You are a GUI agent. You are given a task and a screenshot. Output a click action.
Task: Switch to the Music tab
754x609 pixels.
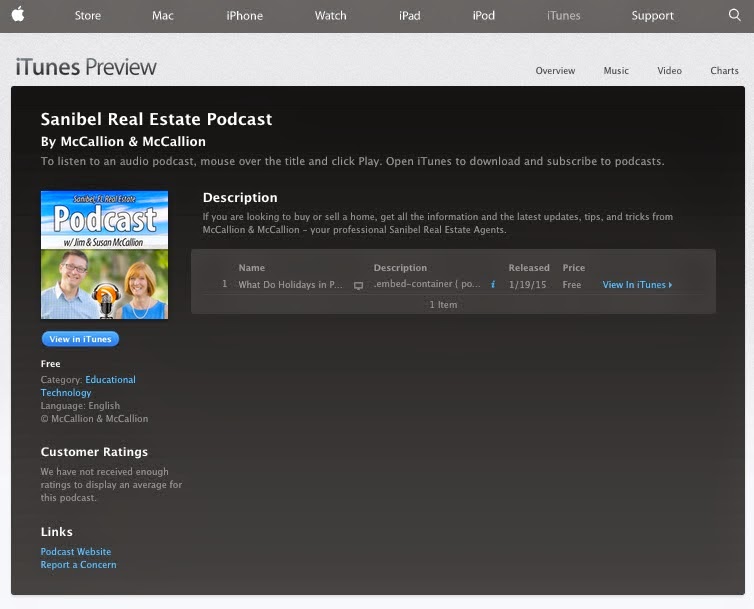(x=616, y=70)
